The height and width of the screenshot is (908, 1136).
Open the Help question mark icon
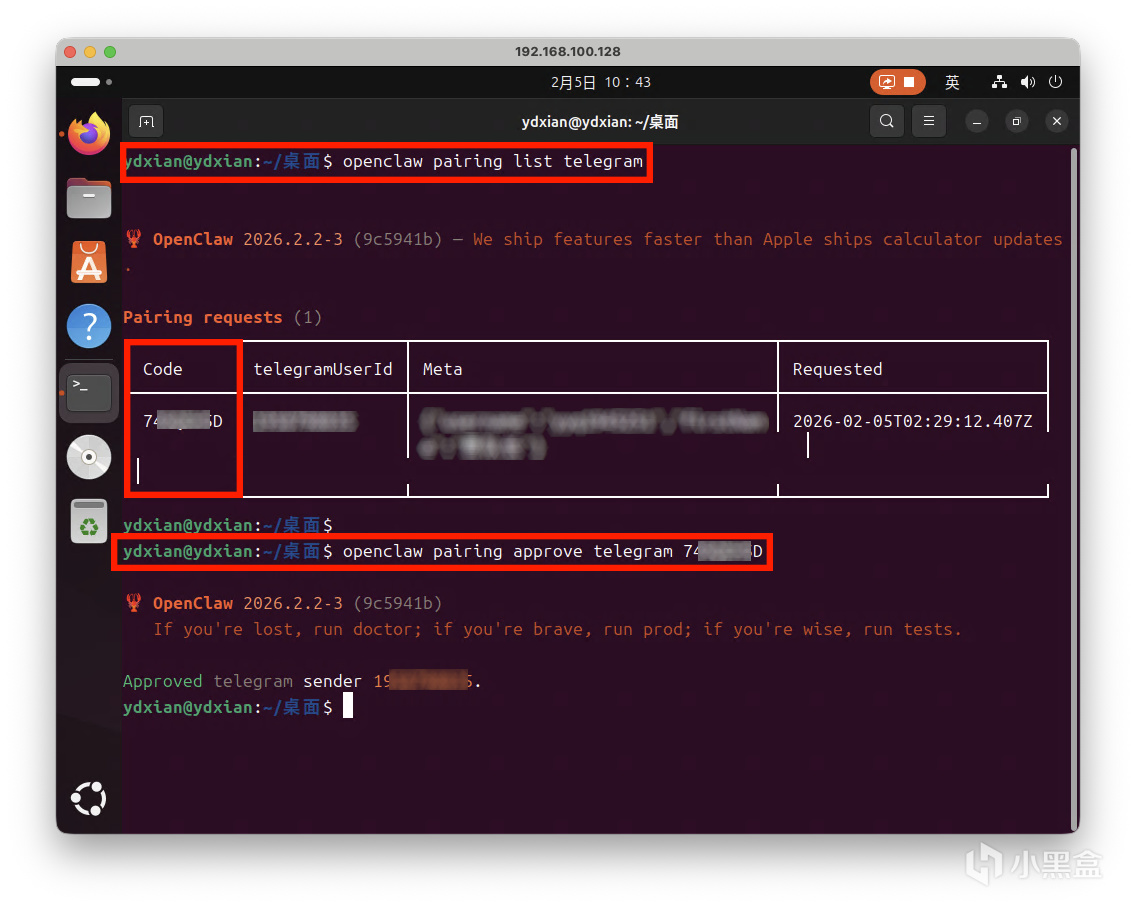coord(89,326)
